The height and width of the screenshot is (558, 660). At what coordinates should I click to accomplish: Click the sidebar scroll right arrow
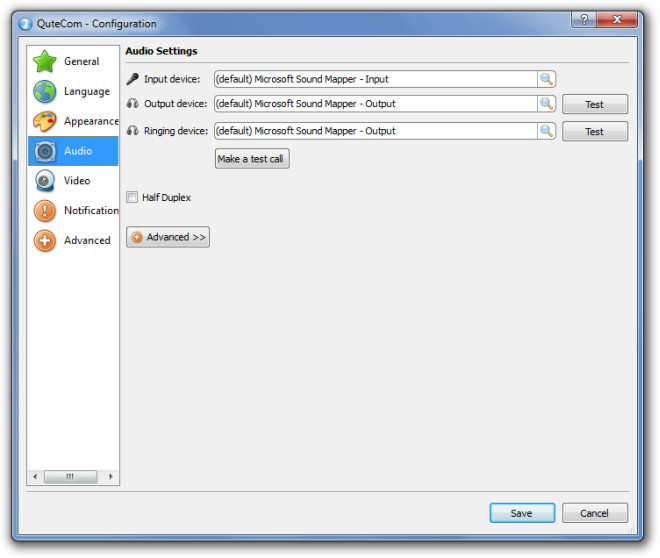(x=111, y=476)
